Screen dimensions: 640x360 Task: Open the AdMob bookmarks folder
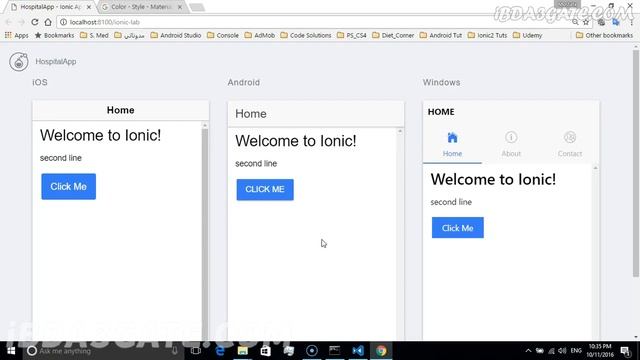pos(260,36)
